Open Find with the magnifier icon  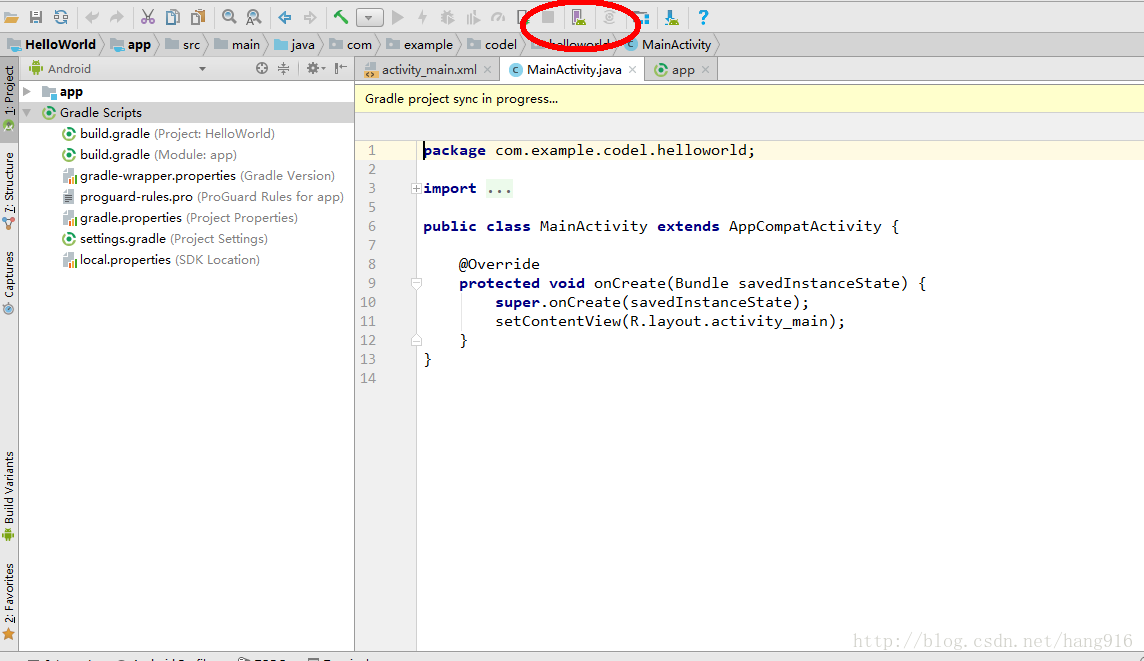[x=229, y=17]
